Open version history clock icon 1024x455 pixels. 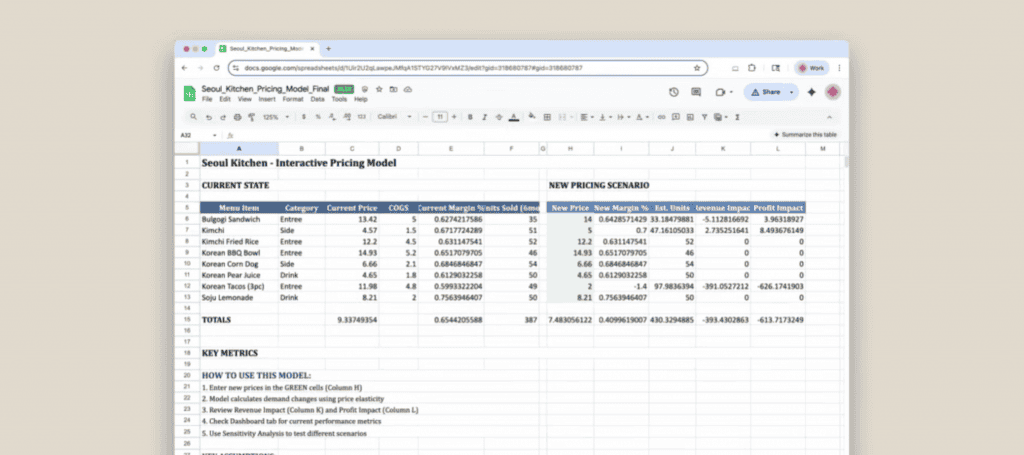[673, 92]
